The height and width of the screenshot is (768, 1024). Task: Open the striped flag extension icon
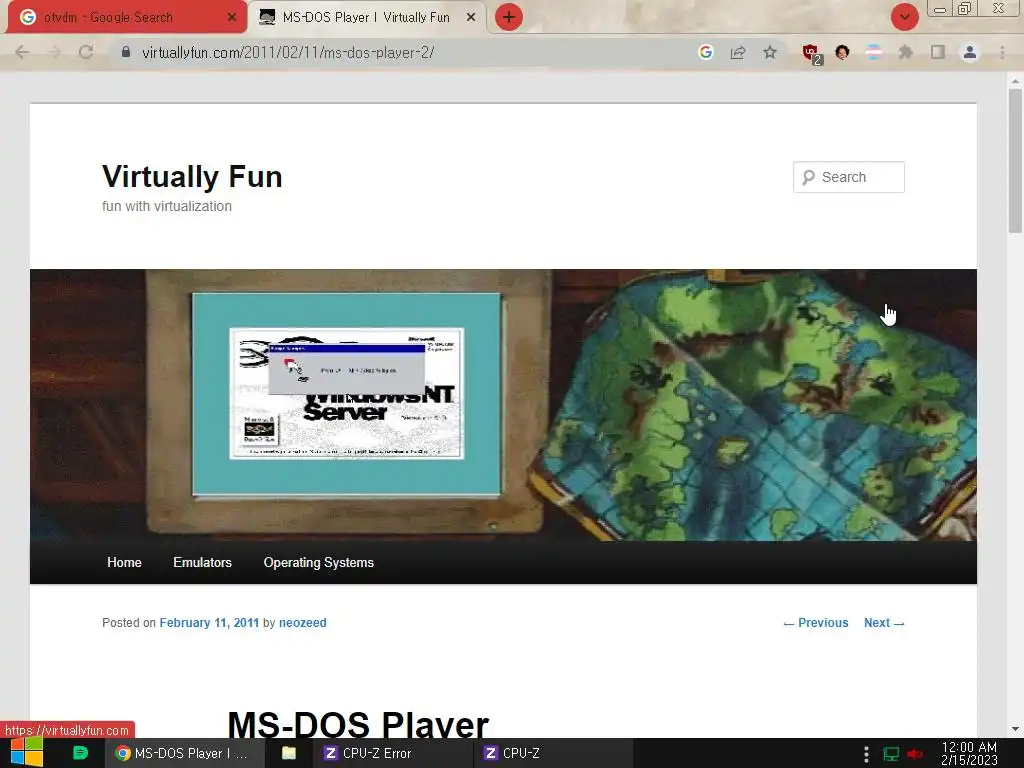pyautogui.click(x=874, y=52)
